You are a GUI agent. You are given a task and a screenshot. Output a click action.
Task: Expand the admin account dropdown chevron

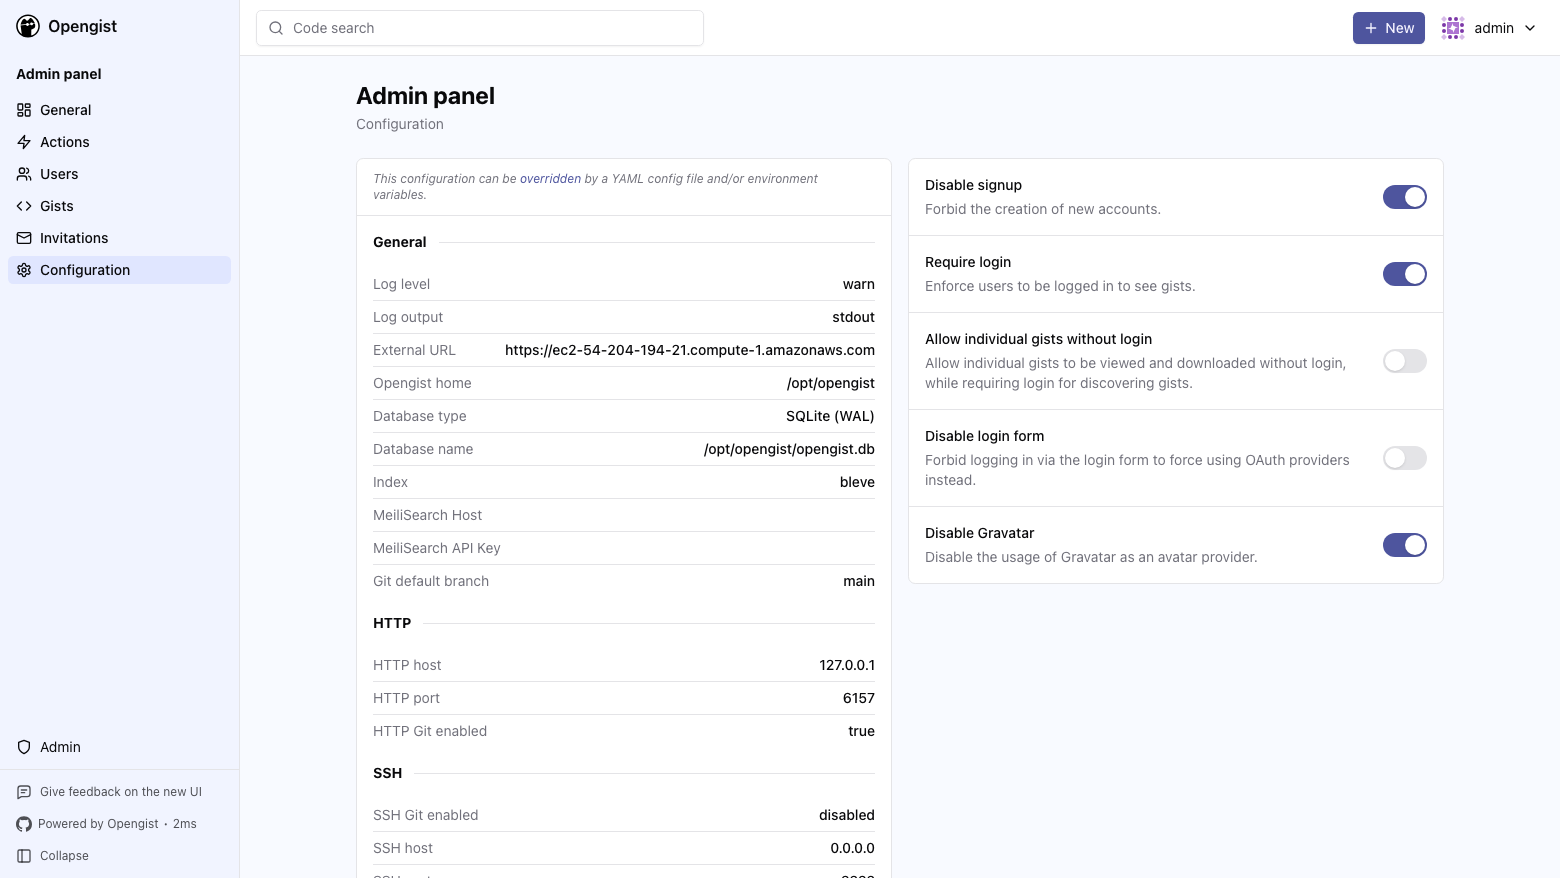coord(1530,28)
